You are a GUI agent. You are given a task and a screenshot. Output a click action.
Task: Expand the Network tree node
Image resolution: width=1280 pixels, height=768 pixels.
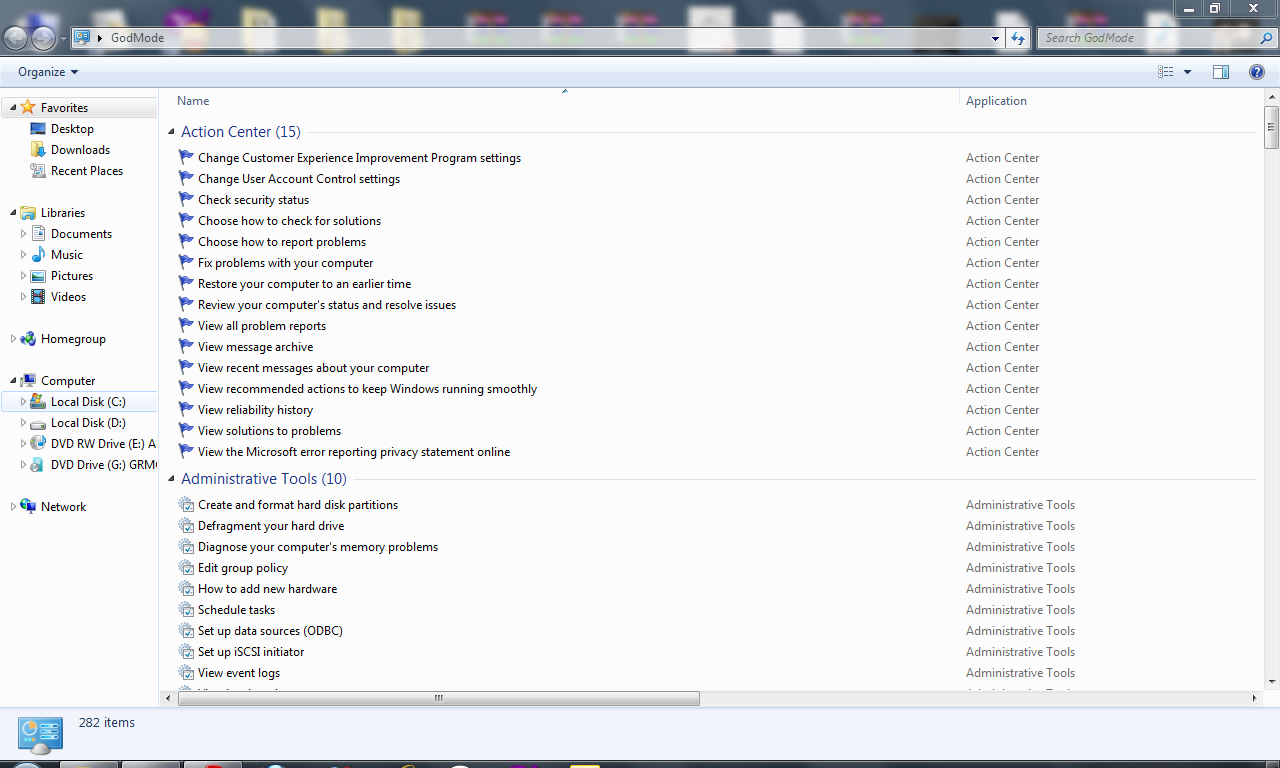coord(13,506)
